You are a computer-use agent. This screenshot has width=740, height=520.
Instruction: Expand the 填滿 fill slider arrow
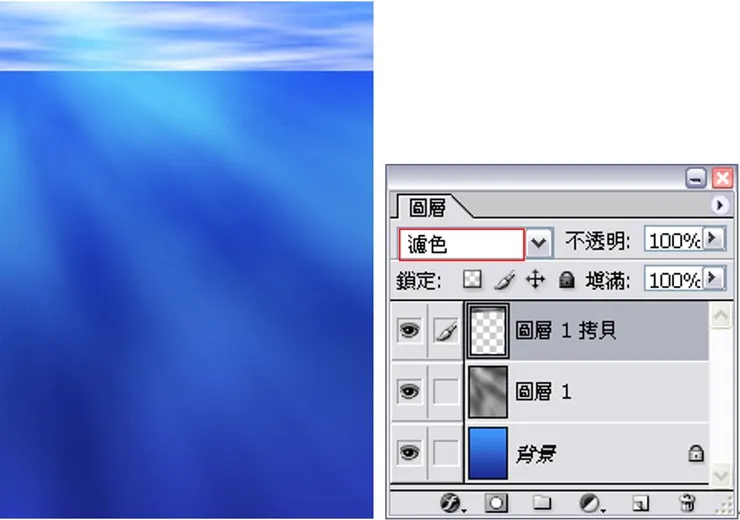point(713,278)
